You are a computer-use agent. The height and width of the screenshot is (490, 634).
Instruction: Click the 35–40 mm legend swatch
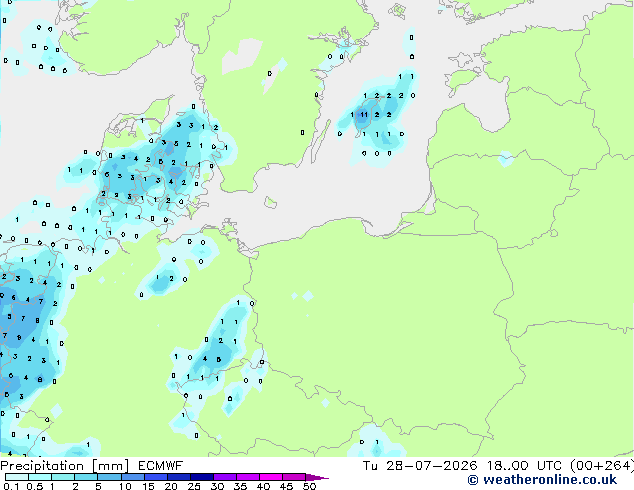point(248,477)
